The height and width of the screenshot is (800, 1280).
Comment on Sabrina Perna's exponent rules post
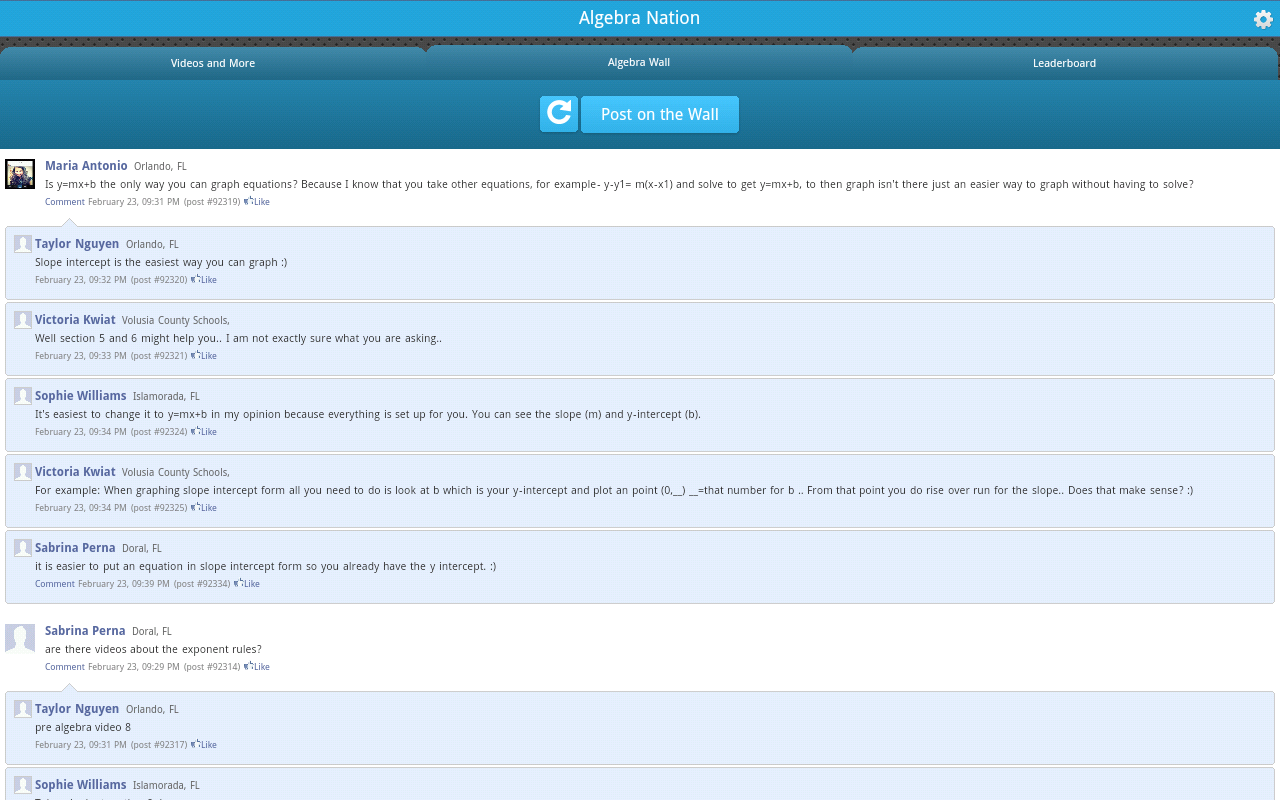tap(65, 667)
